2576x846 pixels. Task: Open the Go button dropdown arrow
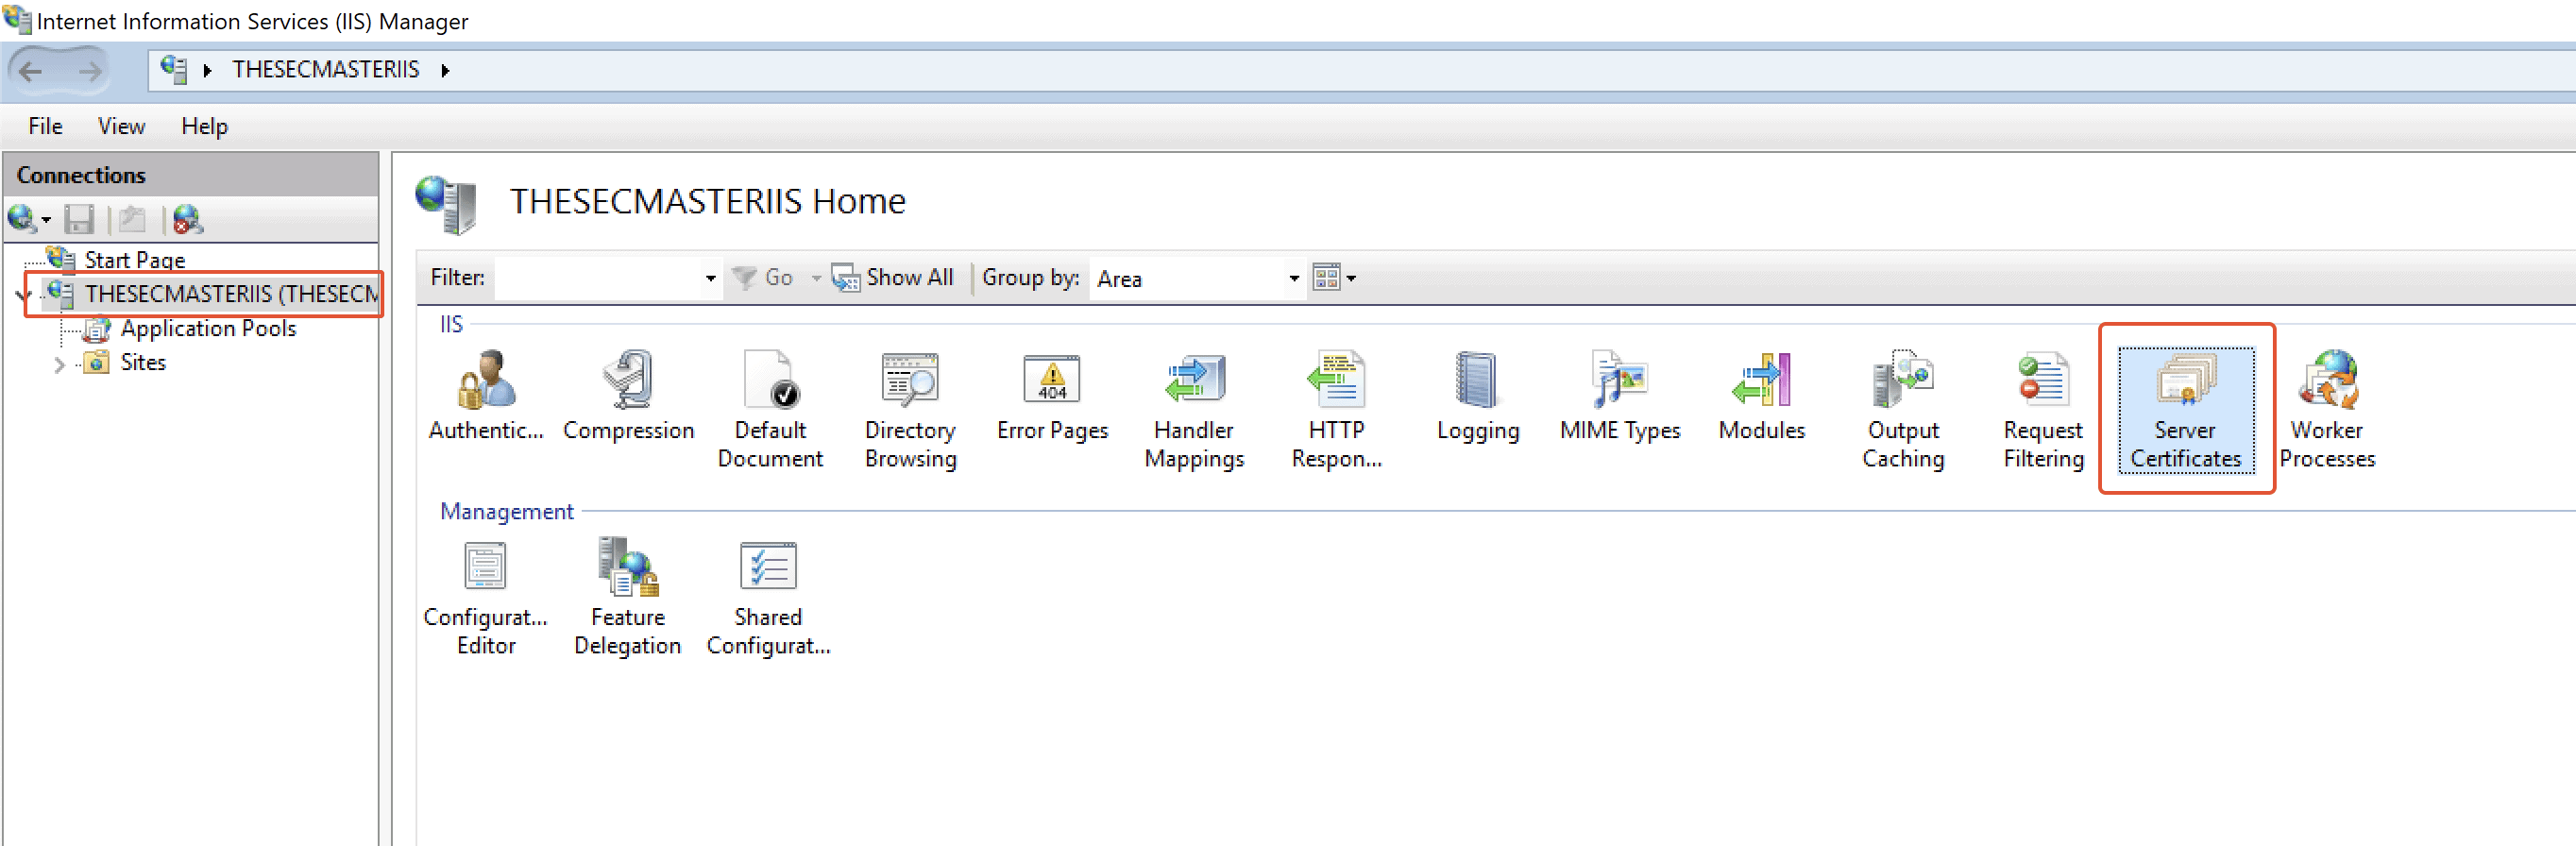[x=816, y=278]
